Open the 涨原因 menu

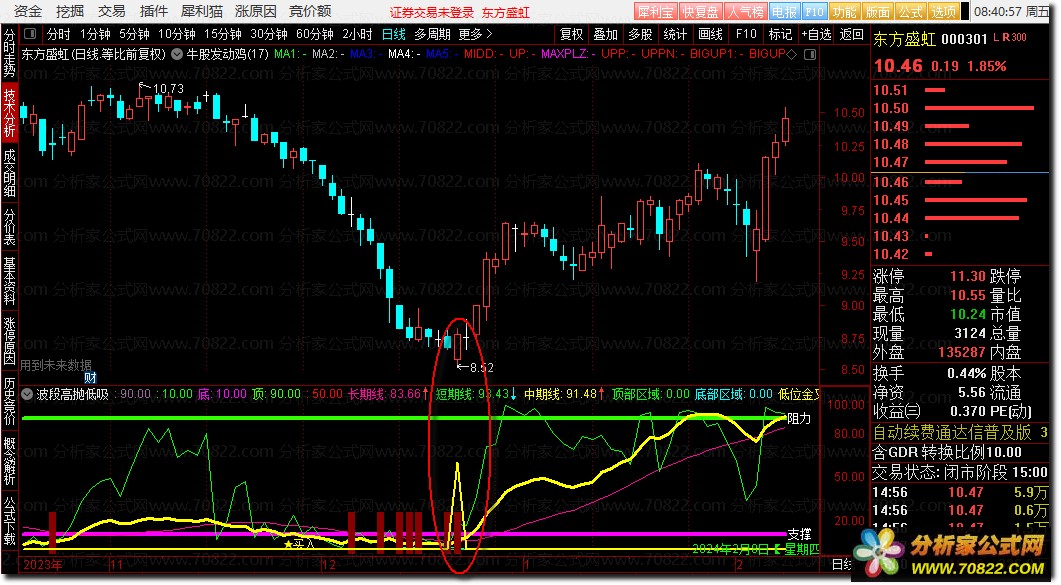256,11
